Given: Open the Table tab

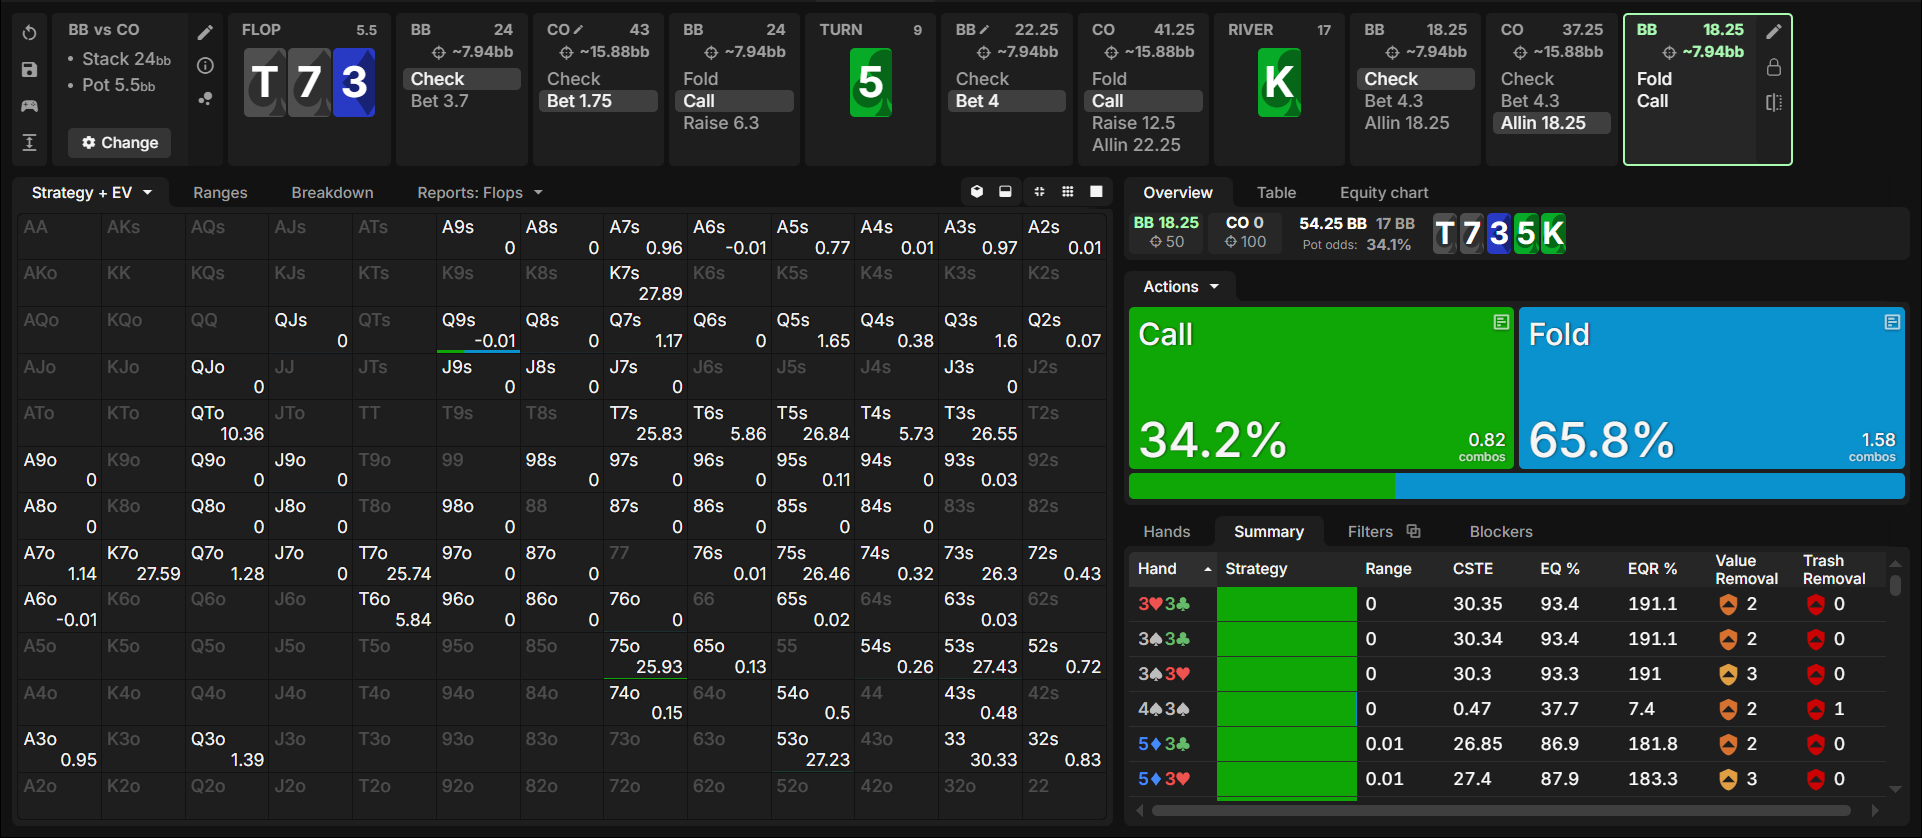Looking at the screenshot, I should pyautogui.click(x=1276, y=193).
